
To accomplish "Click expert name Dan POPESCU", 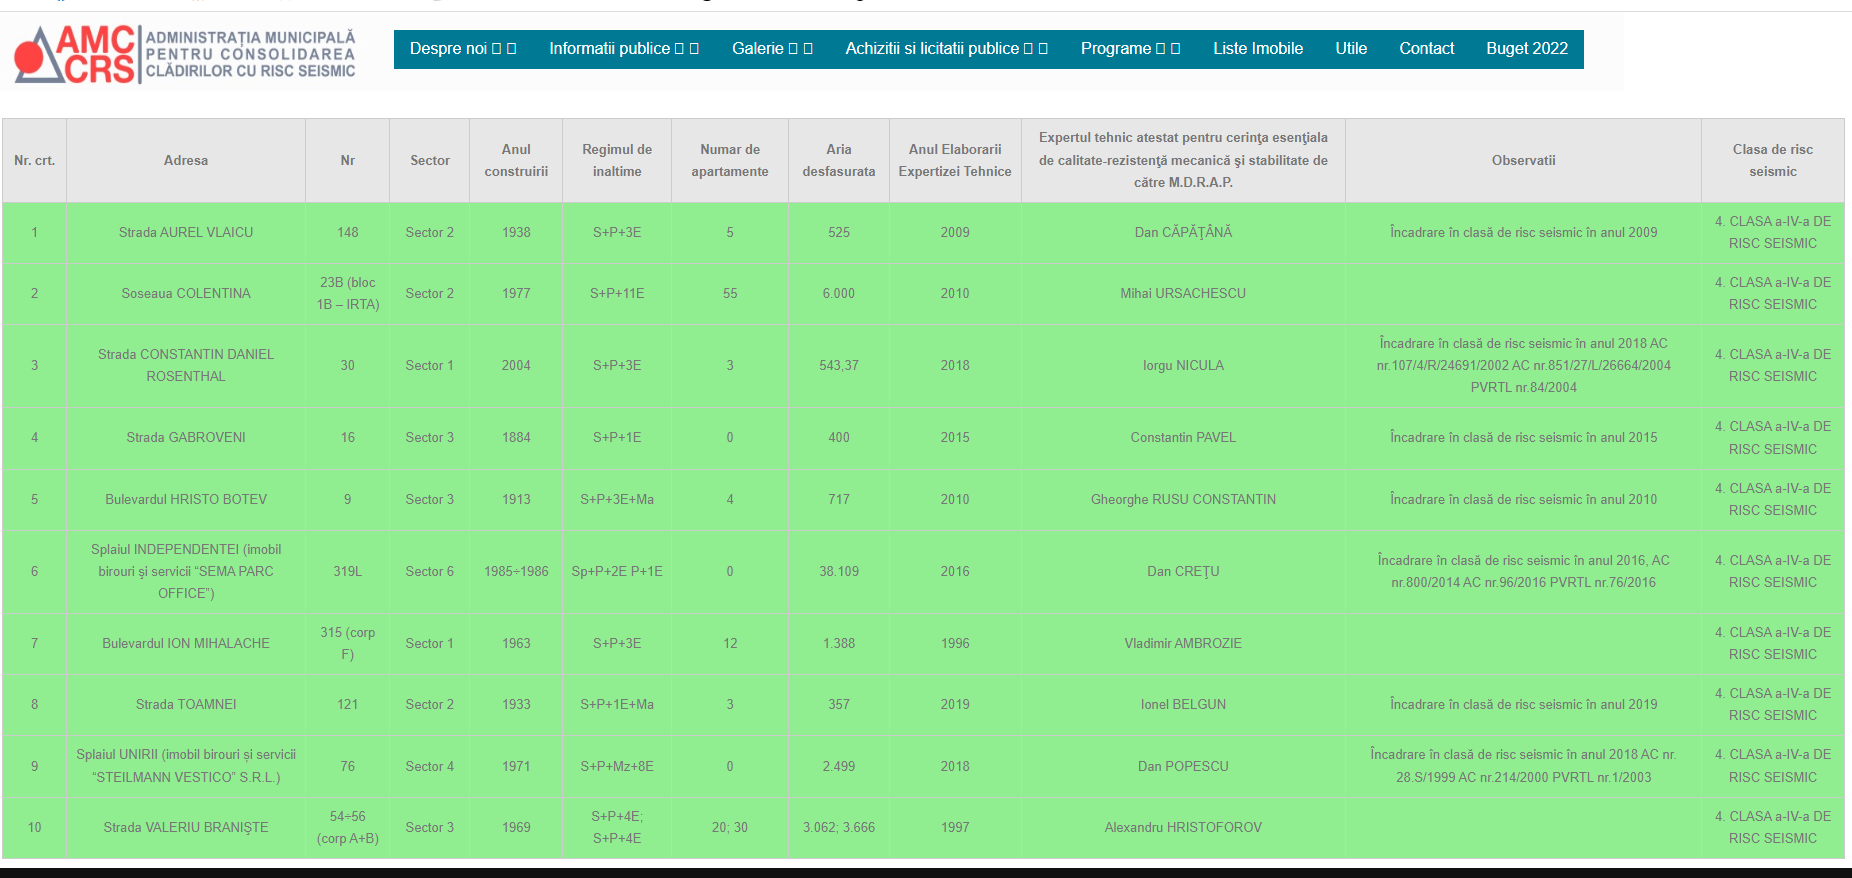I will click(1183, 766).
